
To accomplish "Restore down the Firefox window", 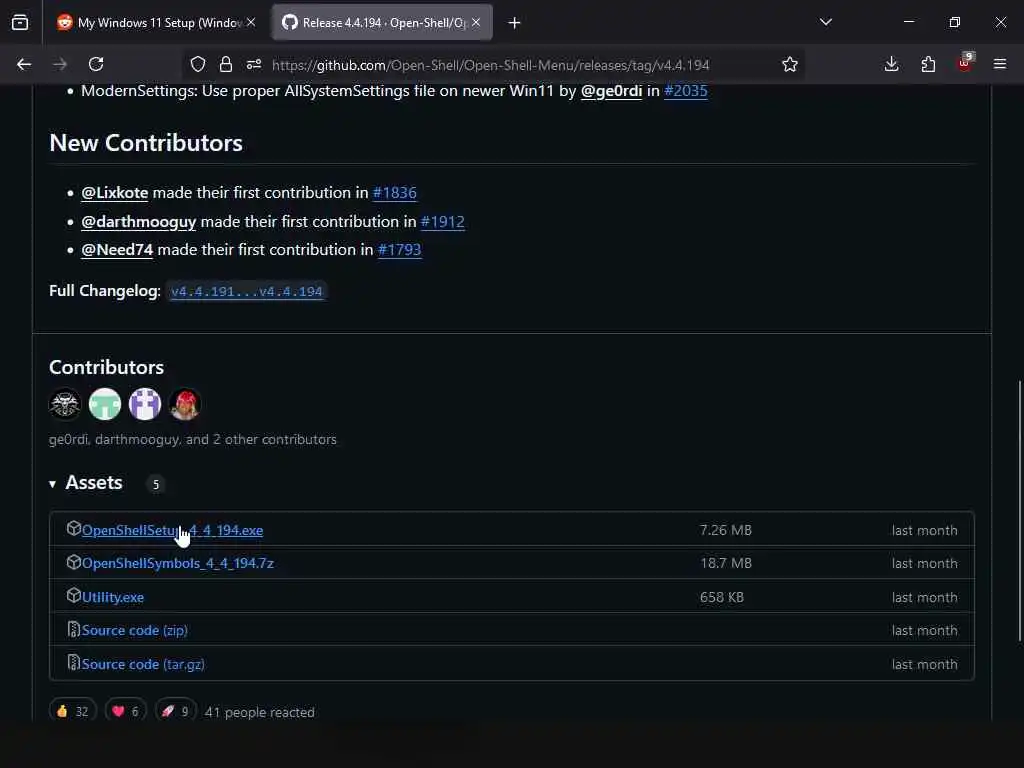I will [955, 22].
